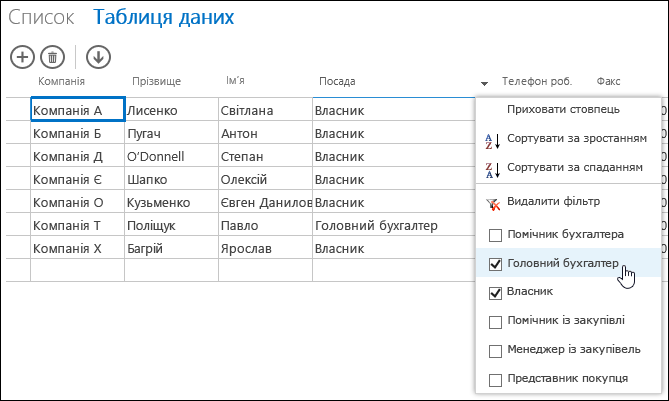Click the Ім'я column header
669x401 pixels.
pos(235,81)
